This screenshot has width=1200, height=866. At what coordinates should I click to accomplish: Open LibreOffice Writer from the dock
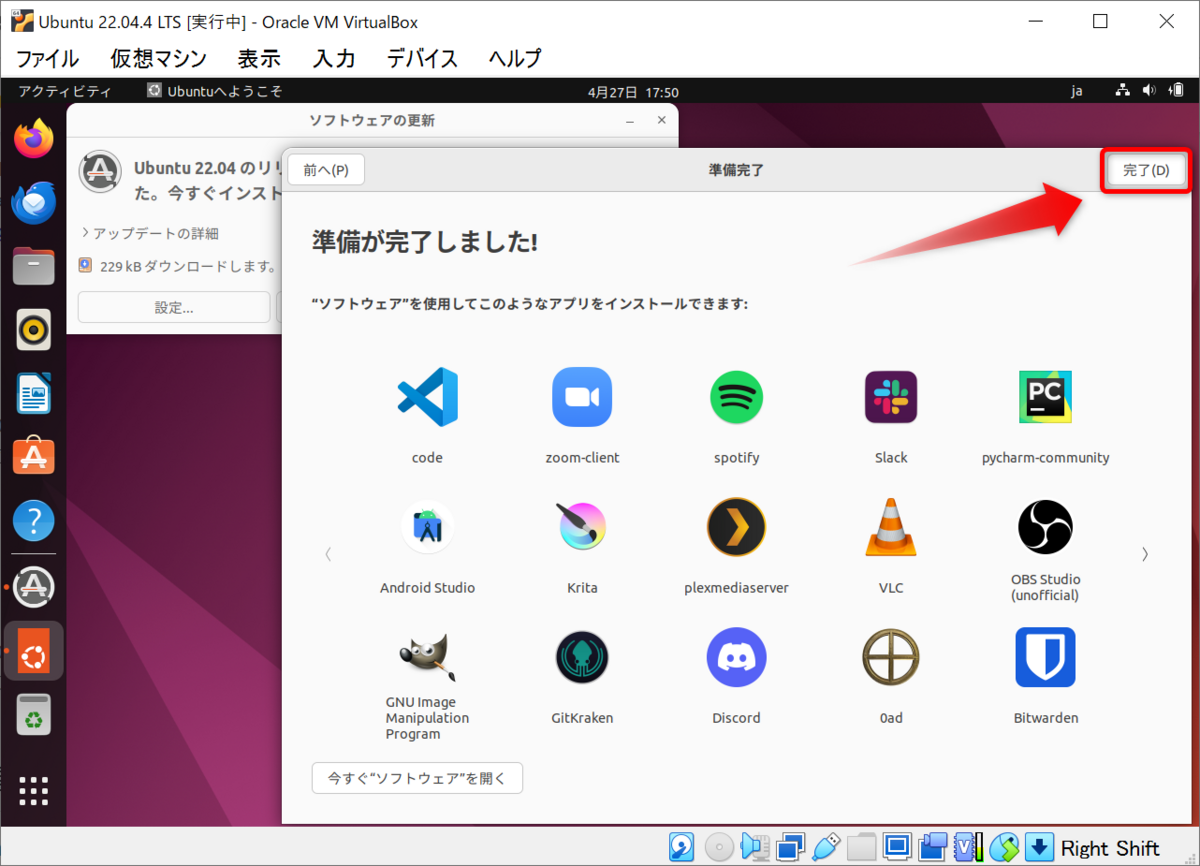(x=34, y=393)
